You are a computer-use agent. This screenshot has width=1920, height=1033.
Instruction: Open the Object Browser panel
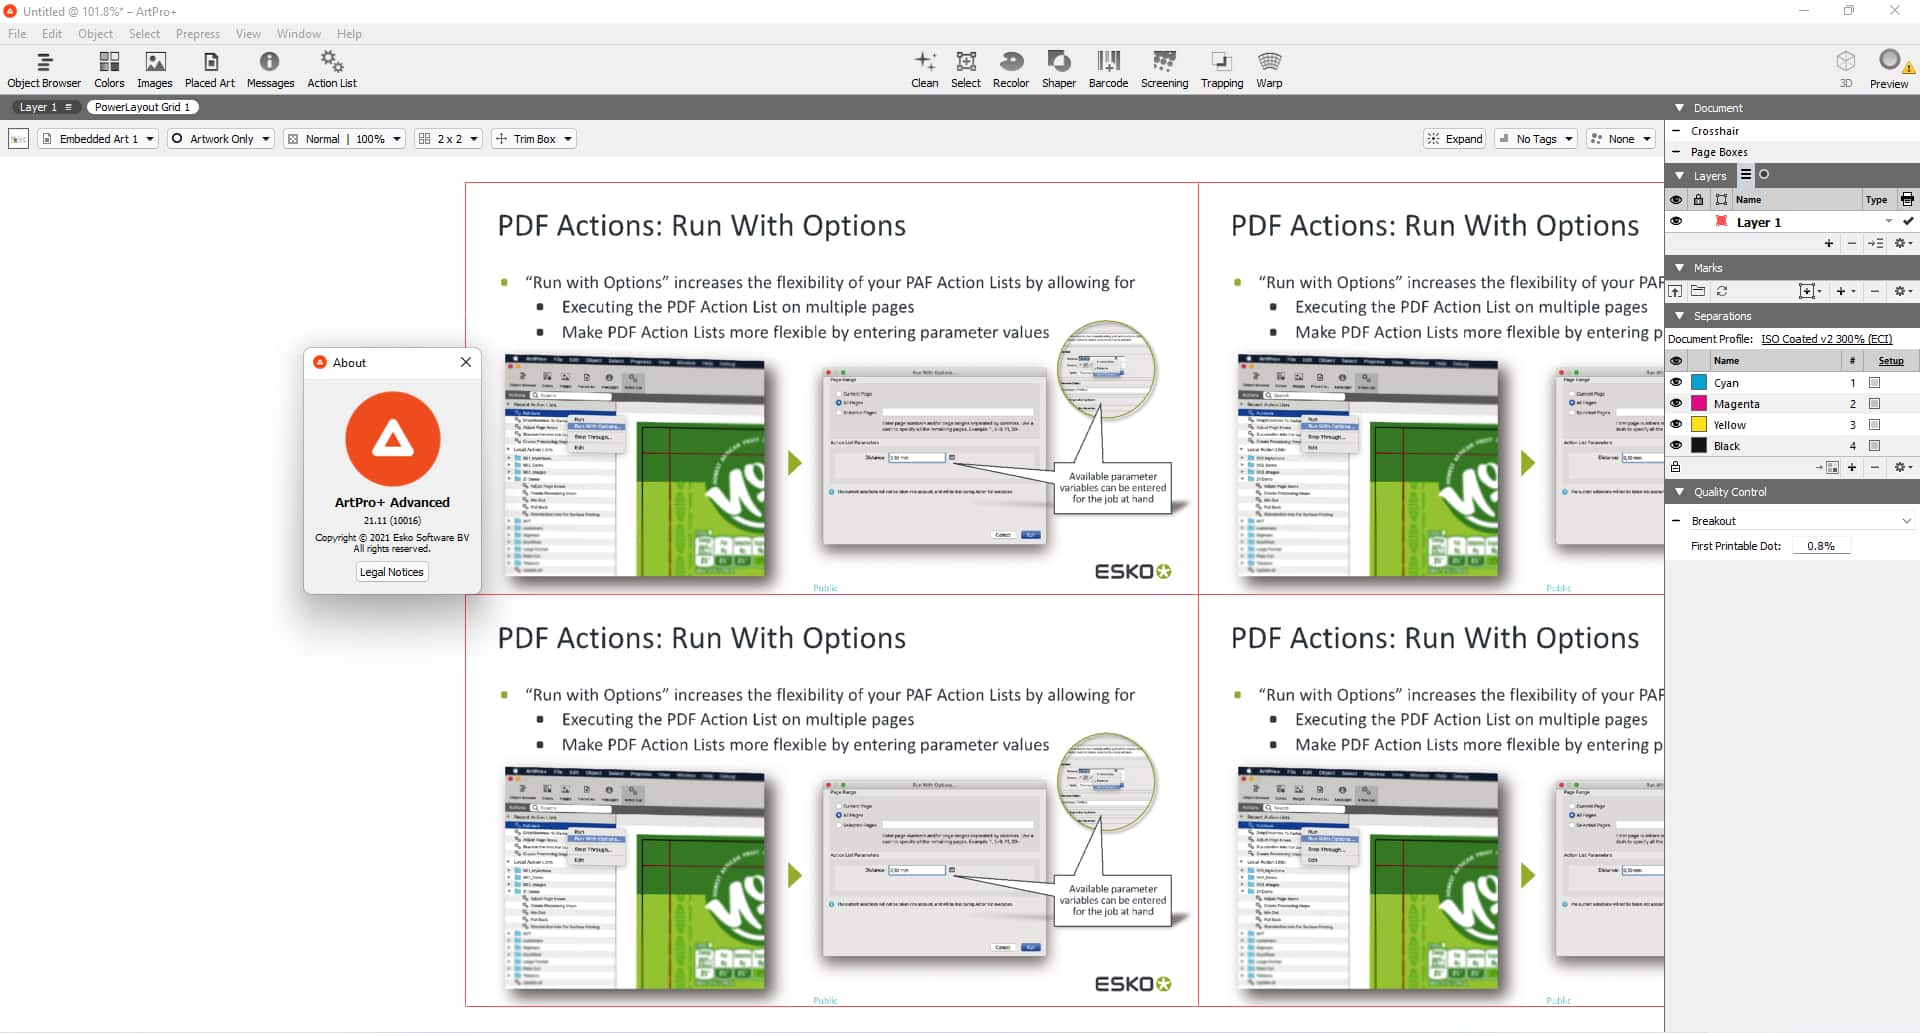tap(44, 70)
